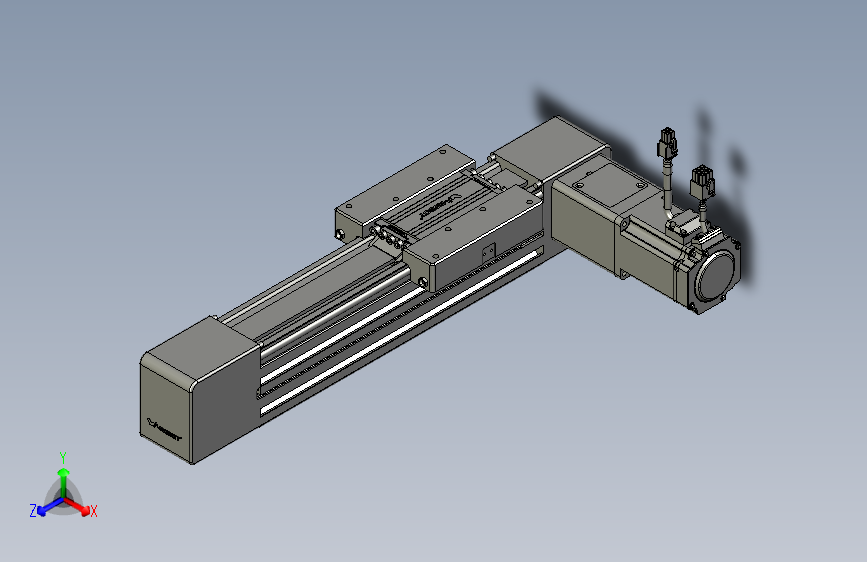Screen dimensions: 867x562
Task: Pick the taller black cable connector on the motor
Action: point(668,142)
